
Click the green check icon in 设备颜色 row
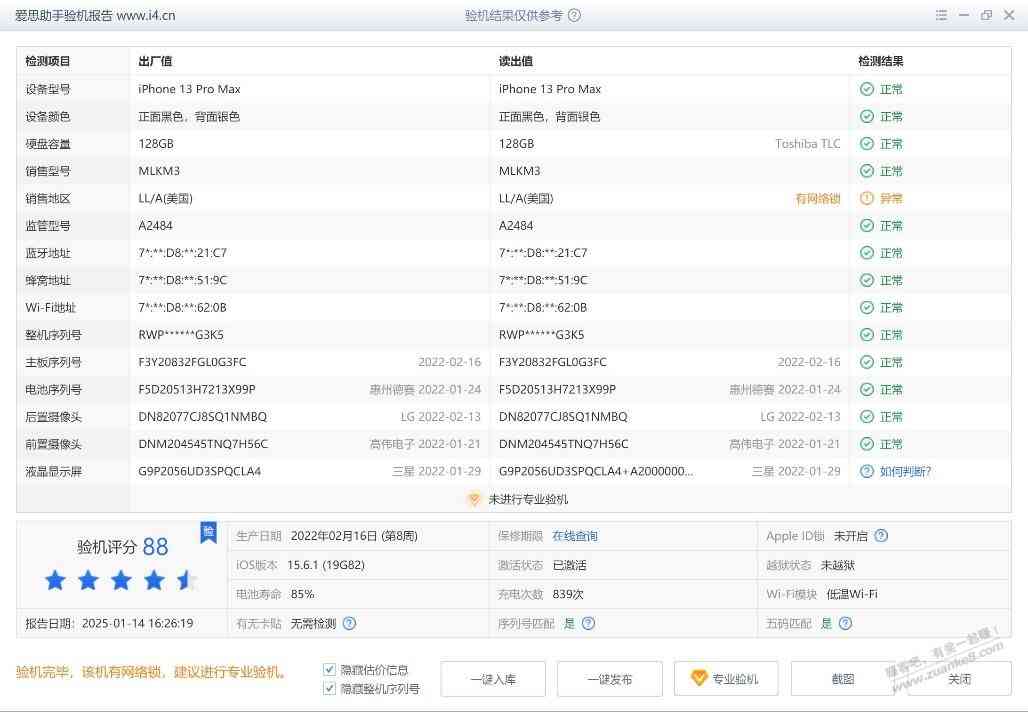[867, 117]
